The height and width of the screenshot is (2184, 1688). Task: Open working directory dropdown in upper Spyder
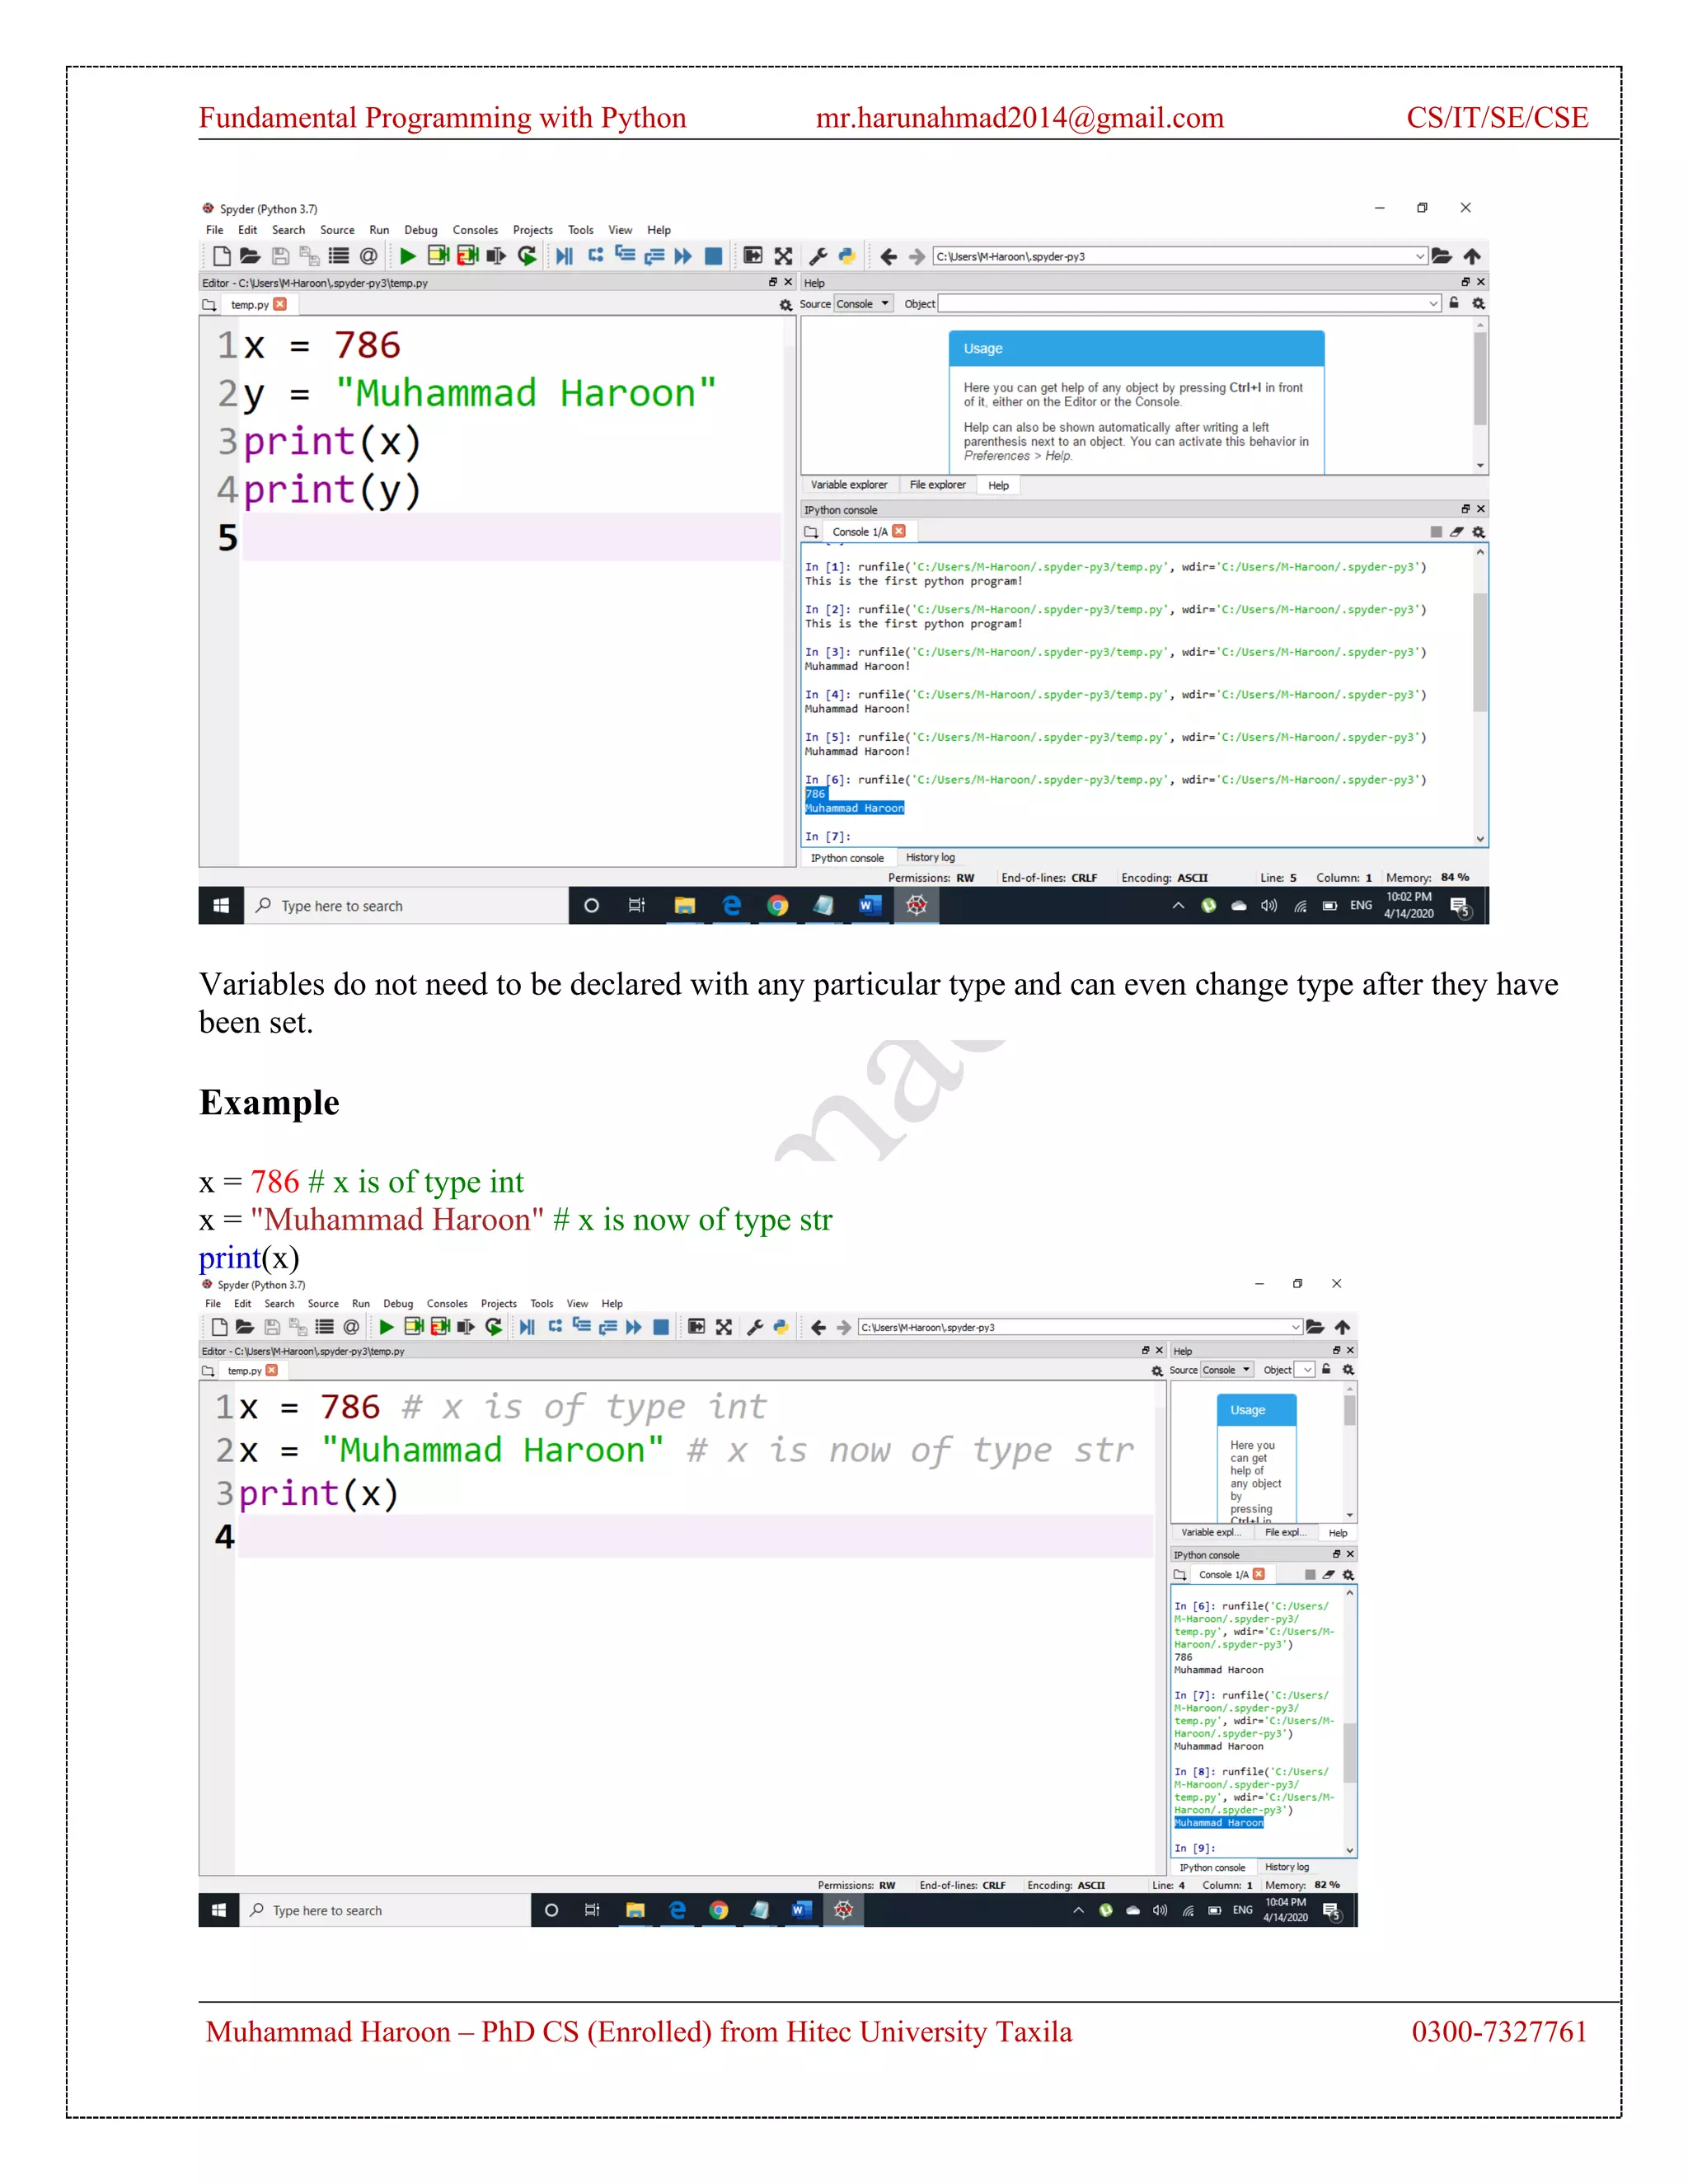pyautogui.click(x=1420, y=257)
